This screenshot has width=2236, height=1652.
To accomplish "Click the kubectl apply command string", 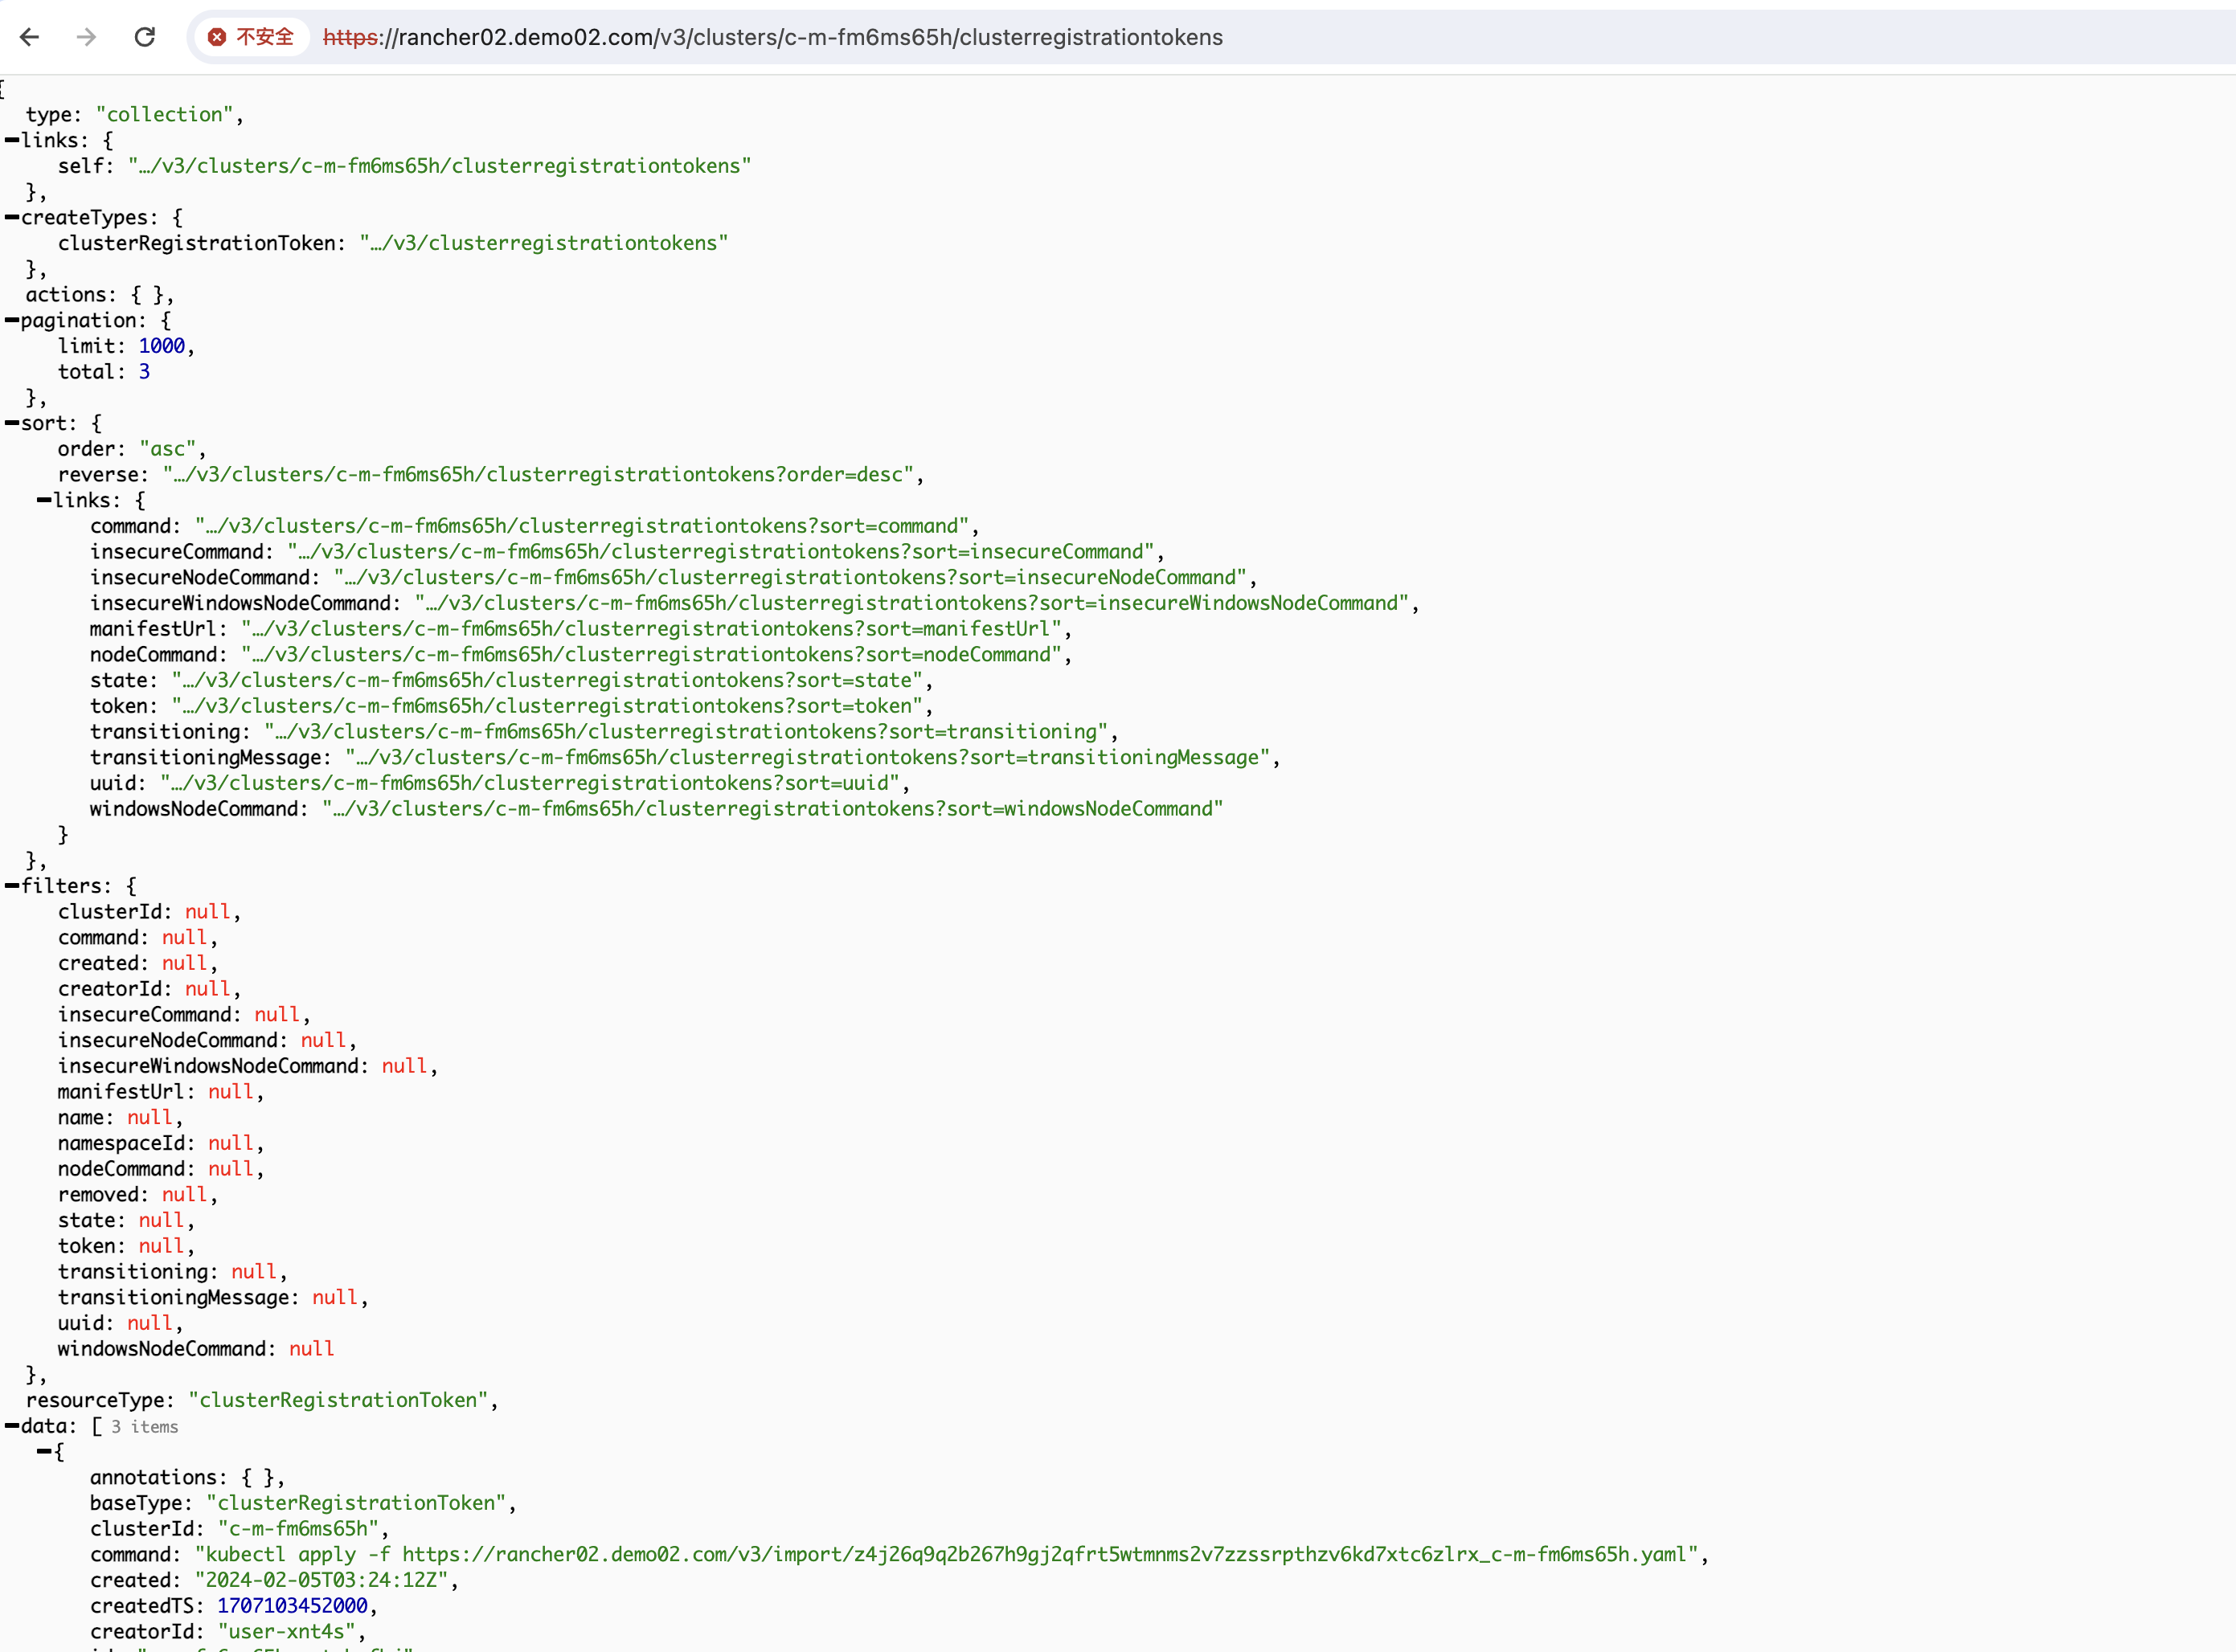I will point(947,1555).
